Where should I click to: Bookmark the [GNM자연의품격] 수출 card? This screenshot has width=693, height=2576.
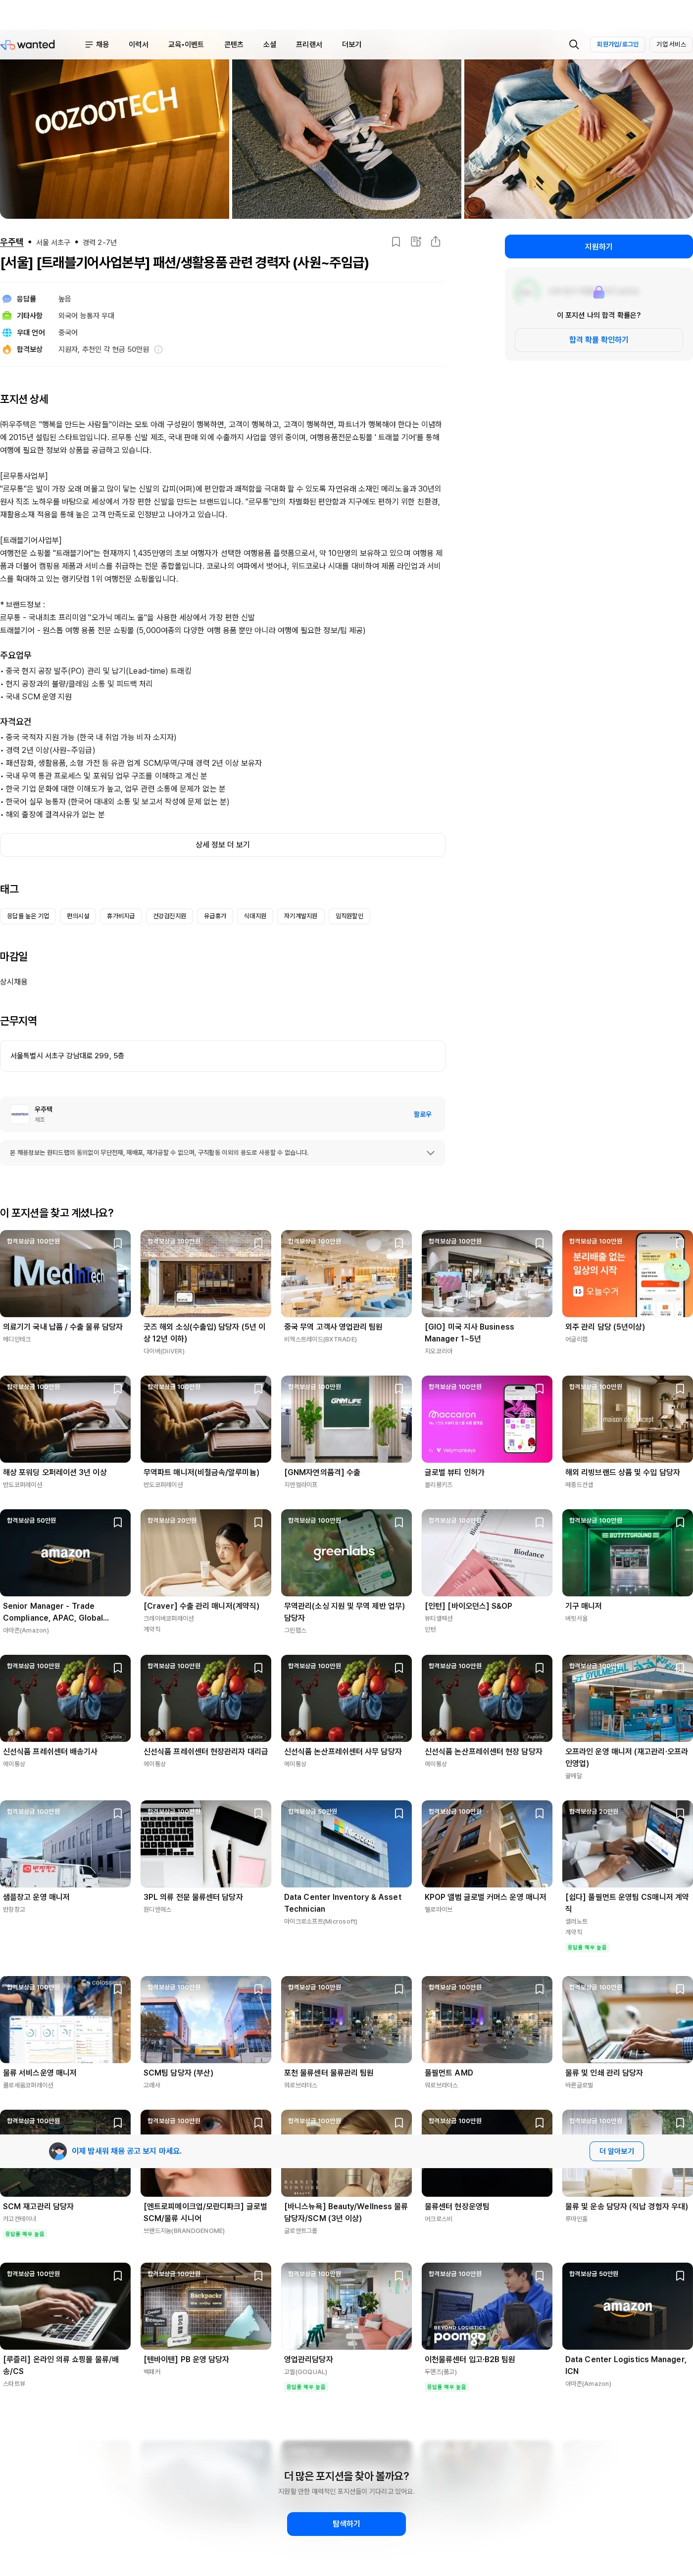pyautogui.click(x=399, y=1389)
